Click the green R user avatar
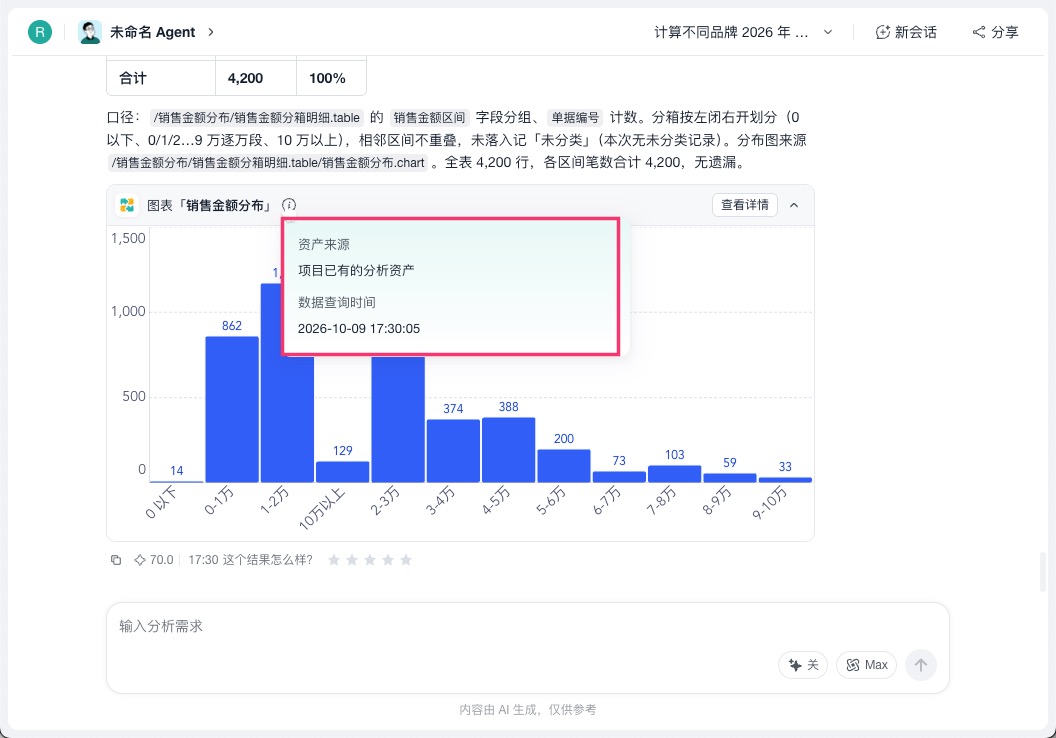The width and height of the screenshot is (1056, 738). coord(40,32)
